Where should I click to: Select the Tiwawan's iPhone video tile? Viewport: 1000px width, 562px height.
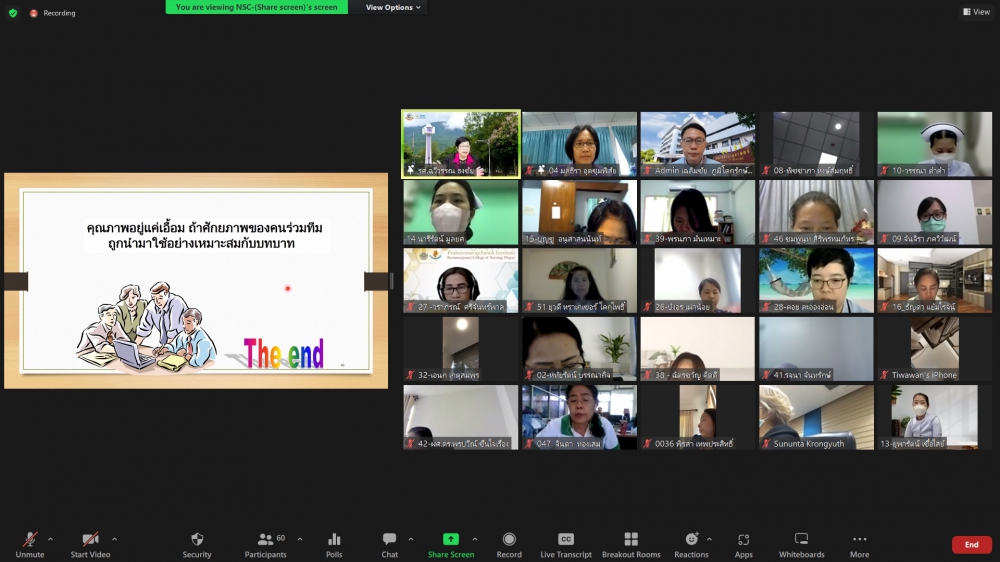pos(934,349)
